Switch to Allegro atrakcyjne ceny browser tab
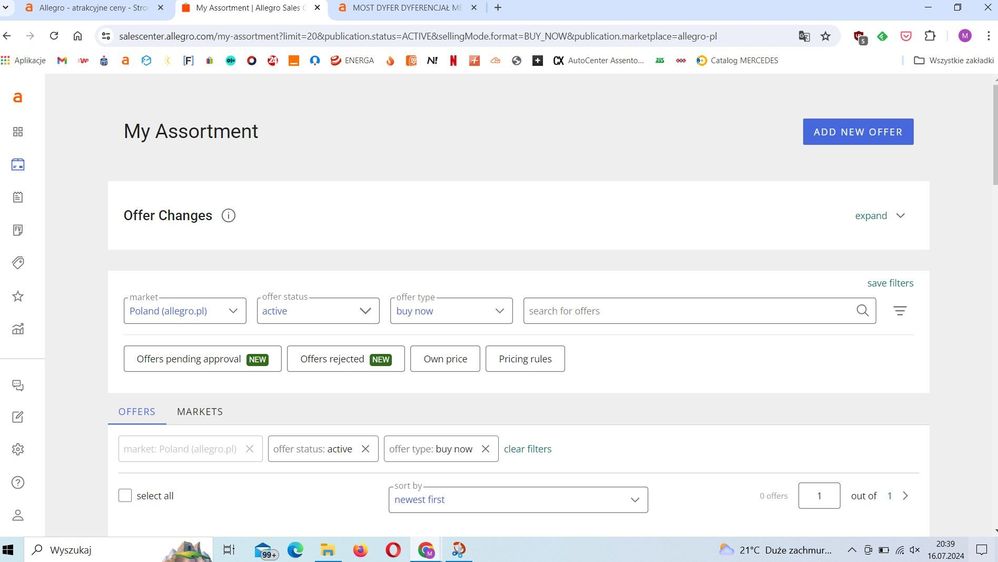The width and height of the screenshot is (998, 562). tap(93, 8)
